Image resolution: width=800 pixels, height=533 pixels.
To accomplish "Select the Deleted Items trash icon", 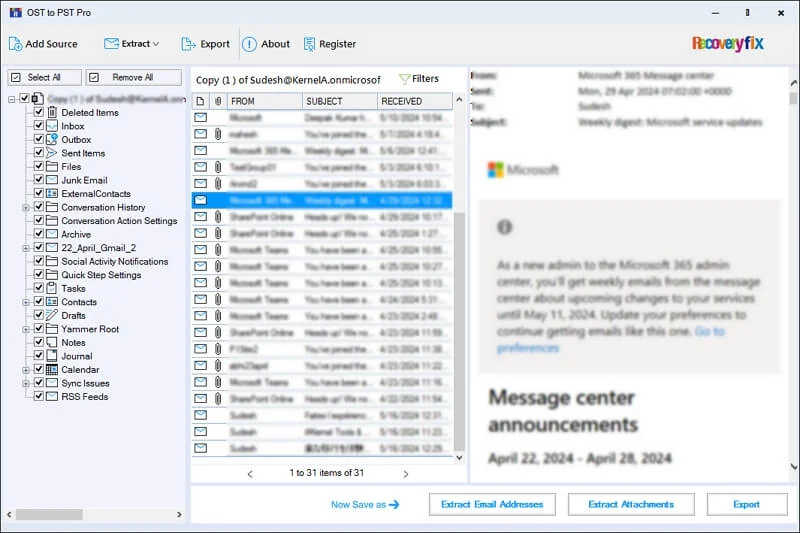I will (x=52, y=112).
